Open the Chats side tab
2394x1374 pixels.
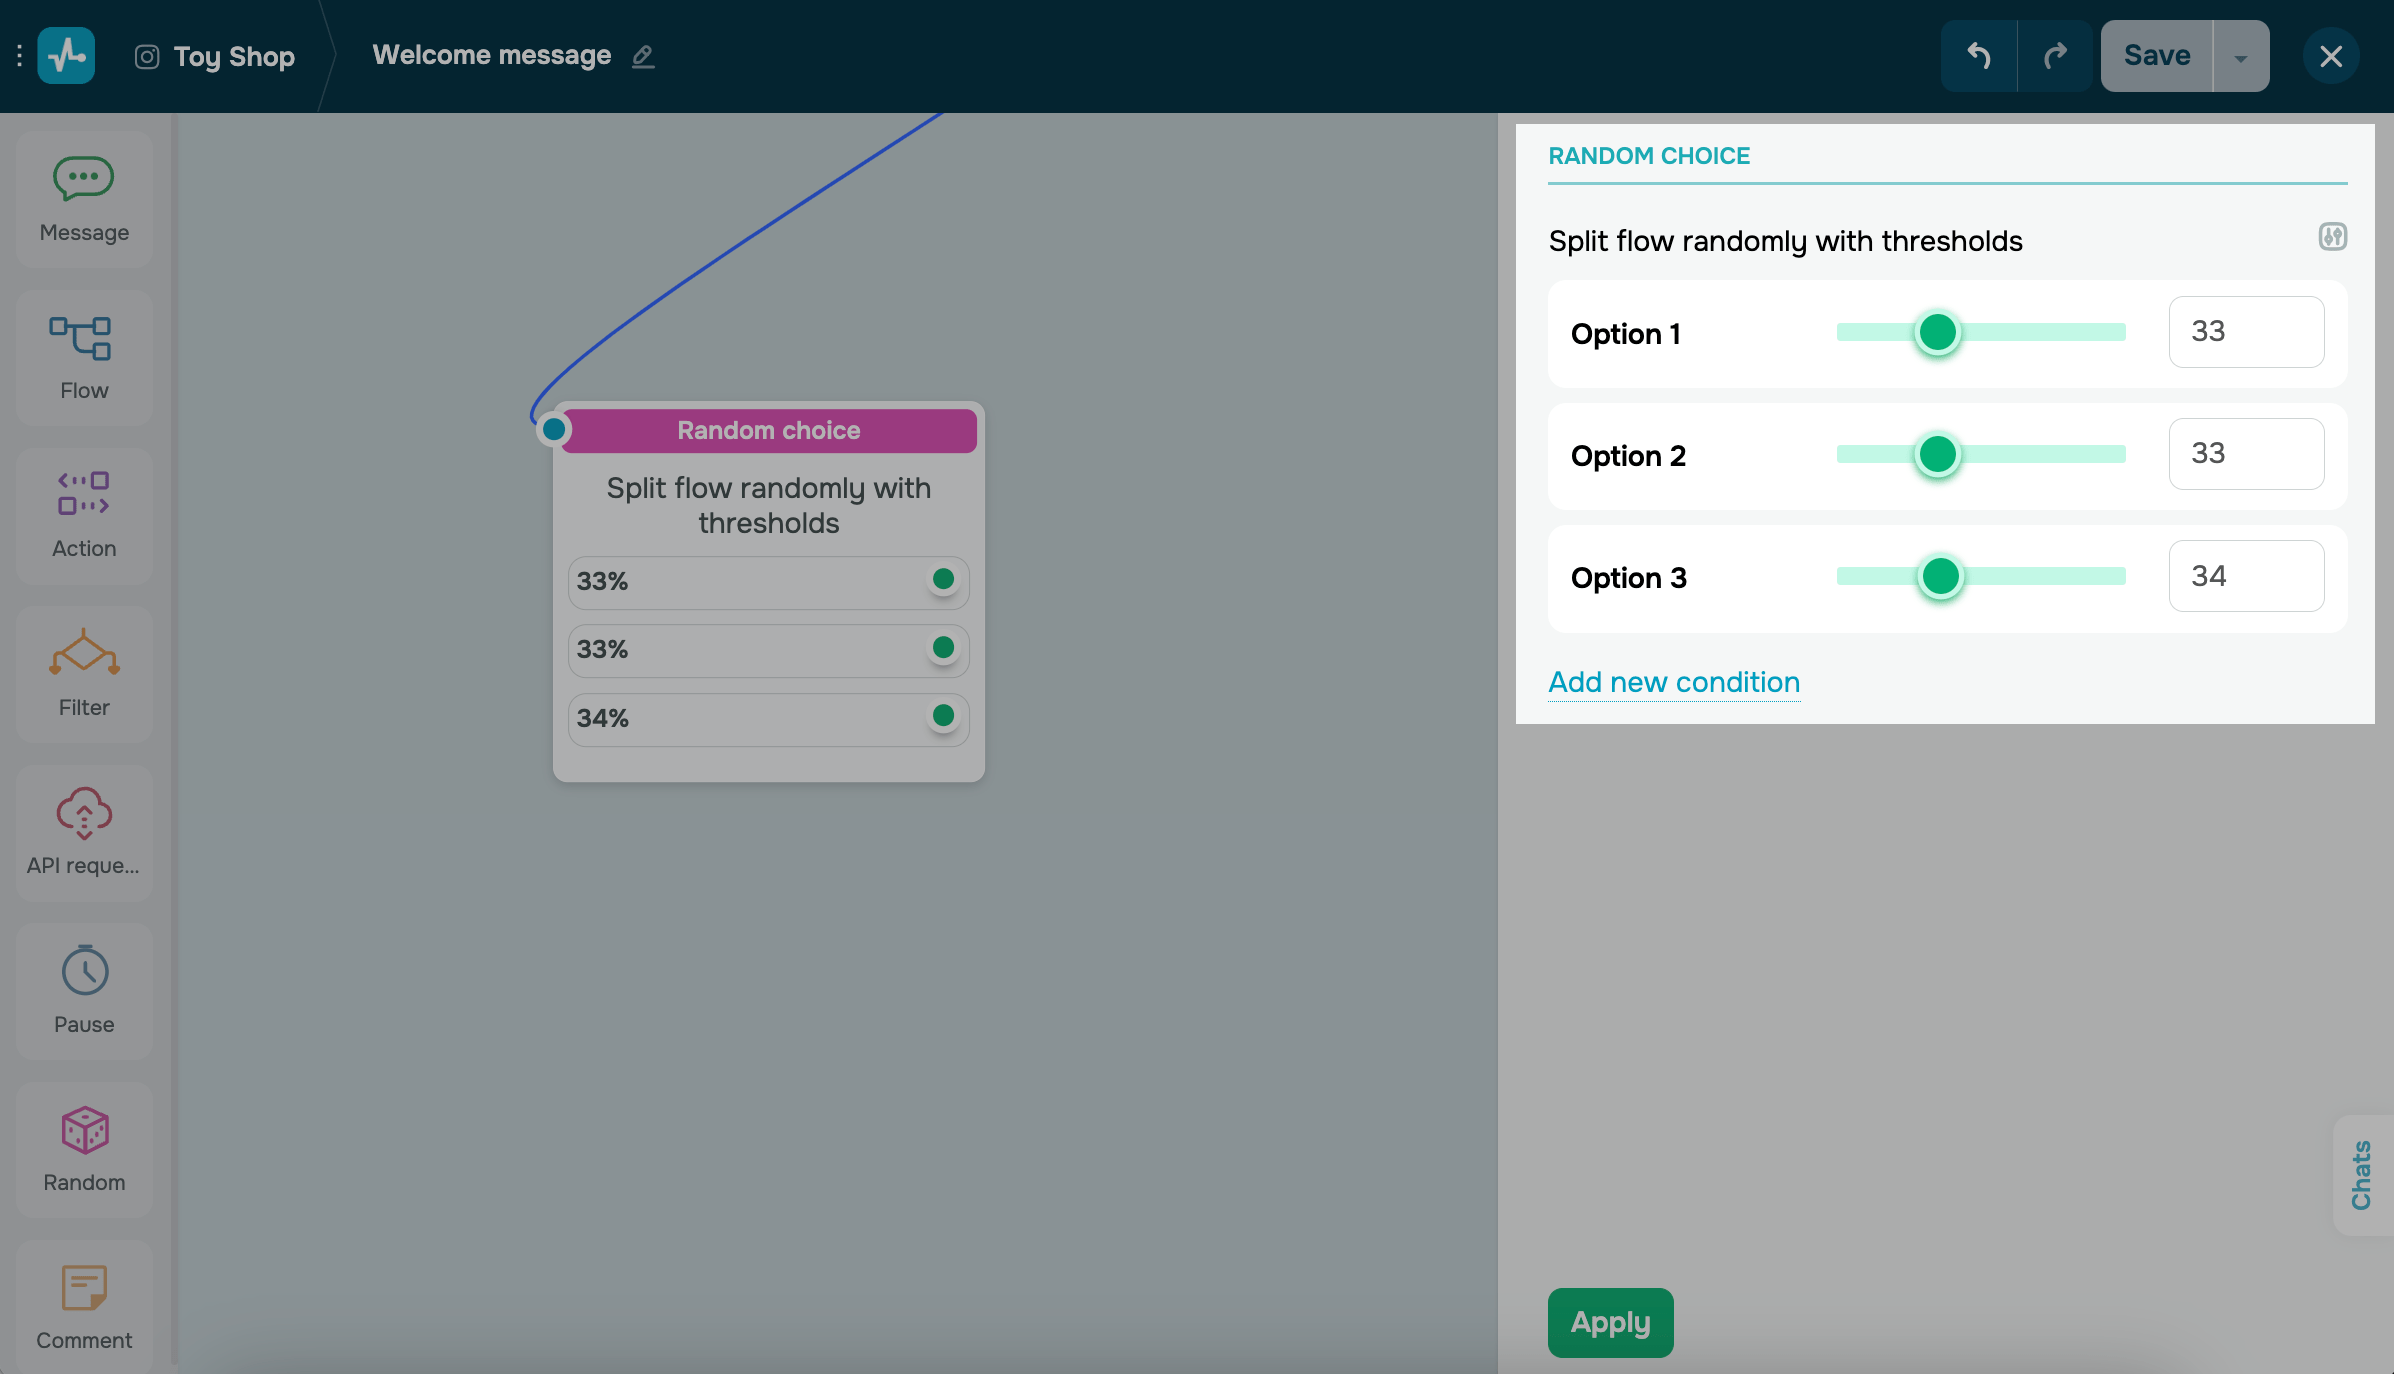click(2361, 1175)
